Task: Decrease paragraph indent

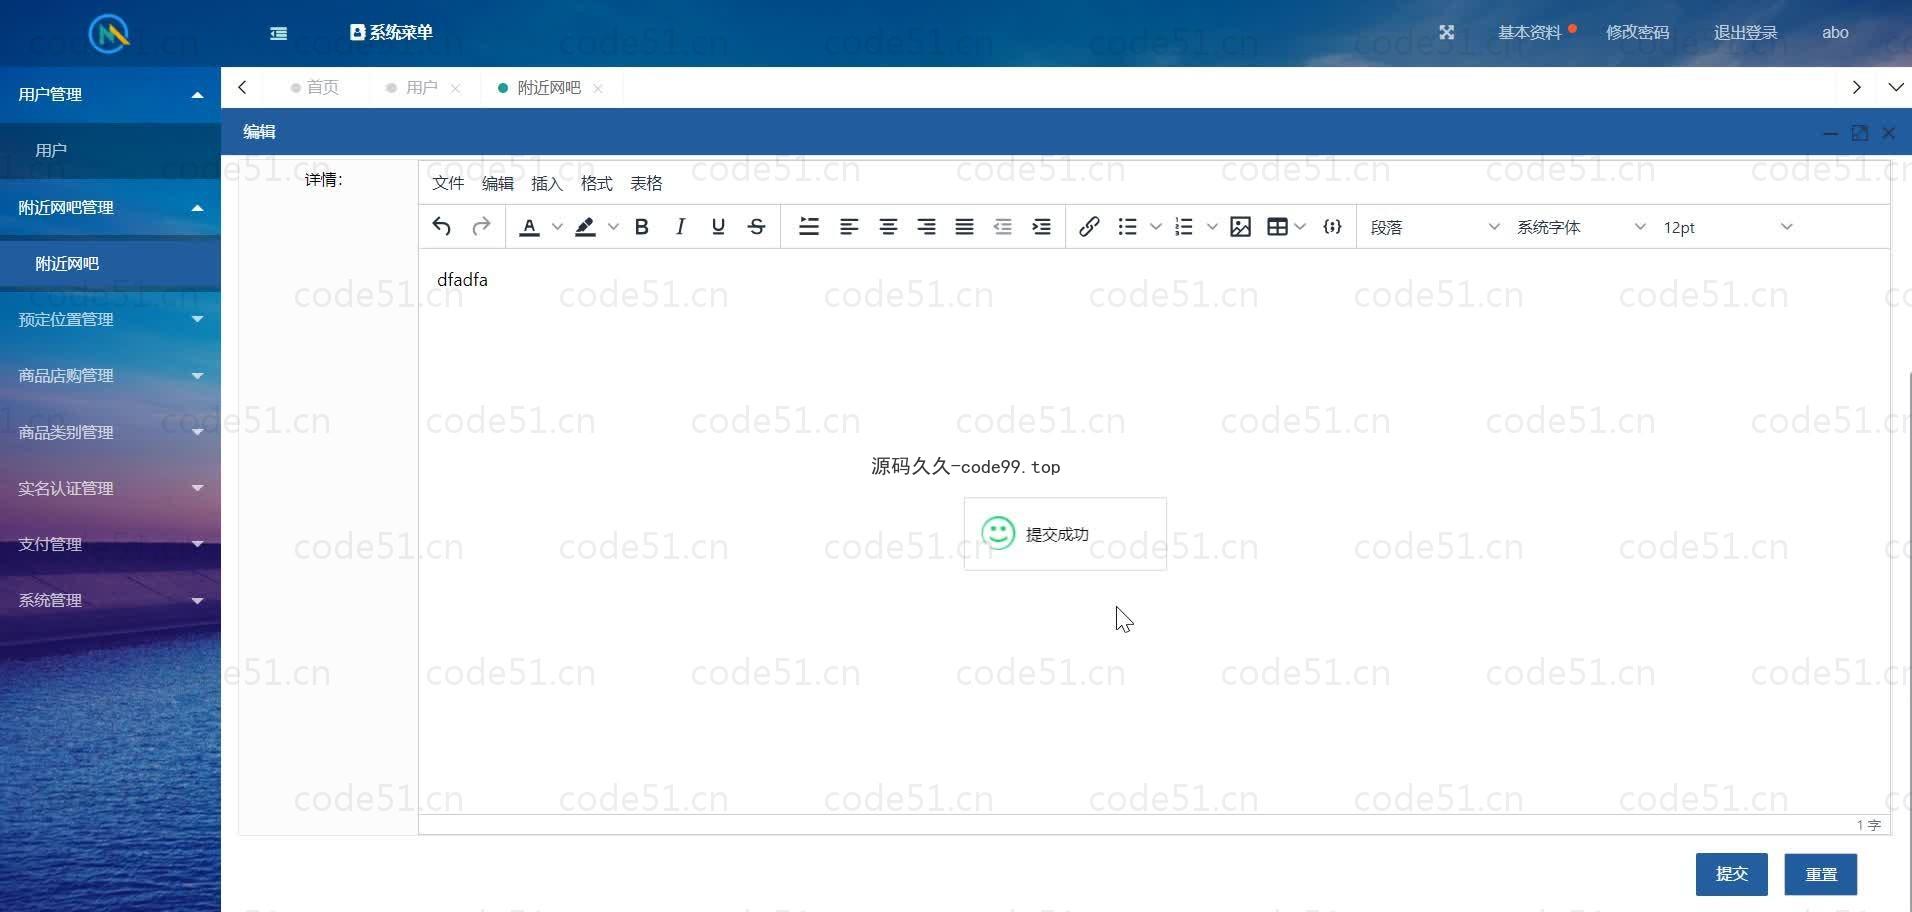Action: click(1002, 227)
